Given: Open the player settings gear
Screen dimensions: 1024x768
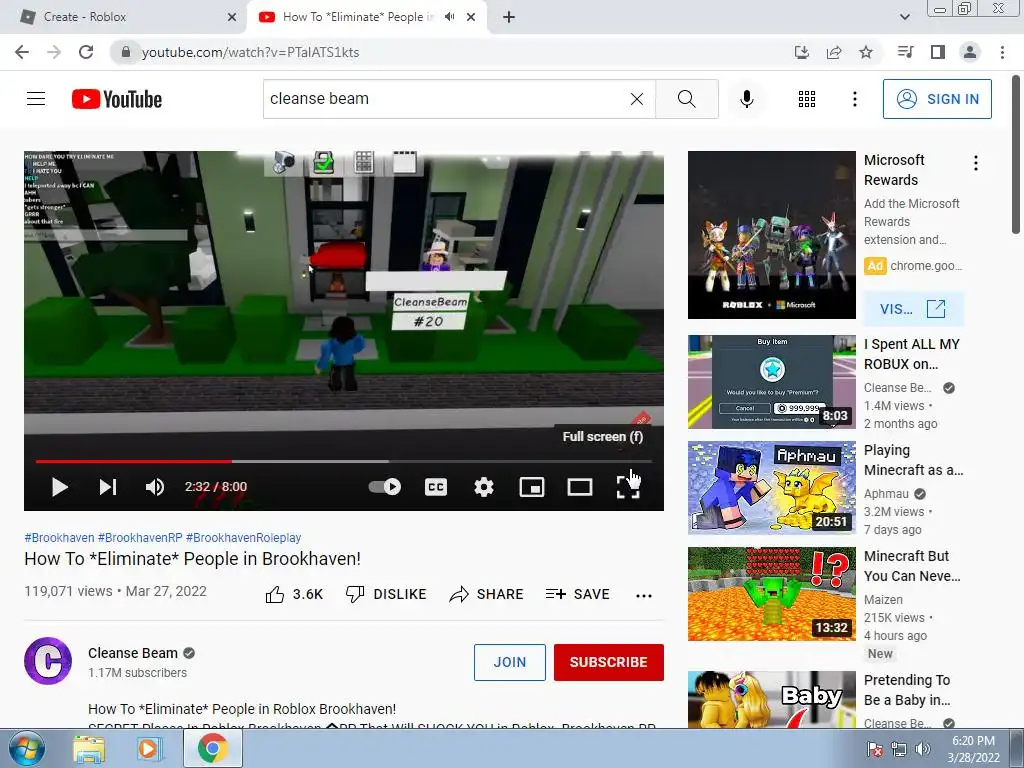Looking at the screenshot, I should click(x=484, y=487).
